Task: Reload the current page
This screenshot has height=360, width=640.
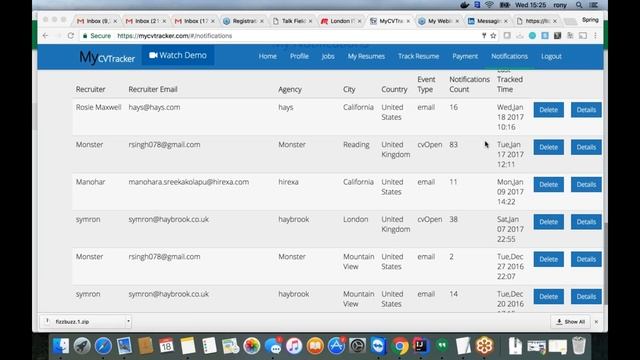Action: [71, 36]
